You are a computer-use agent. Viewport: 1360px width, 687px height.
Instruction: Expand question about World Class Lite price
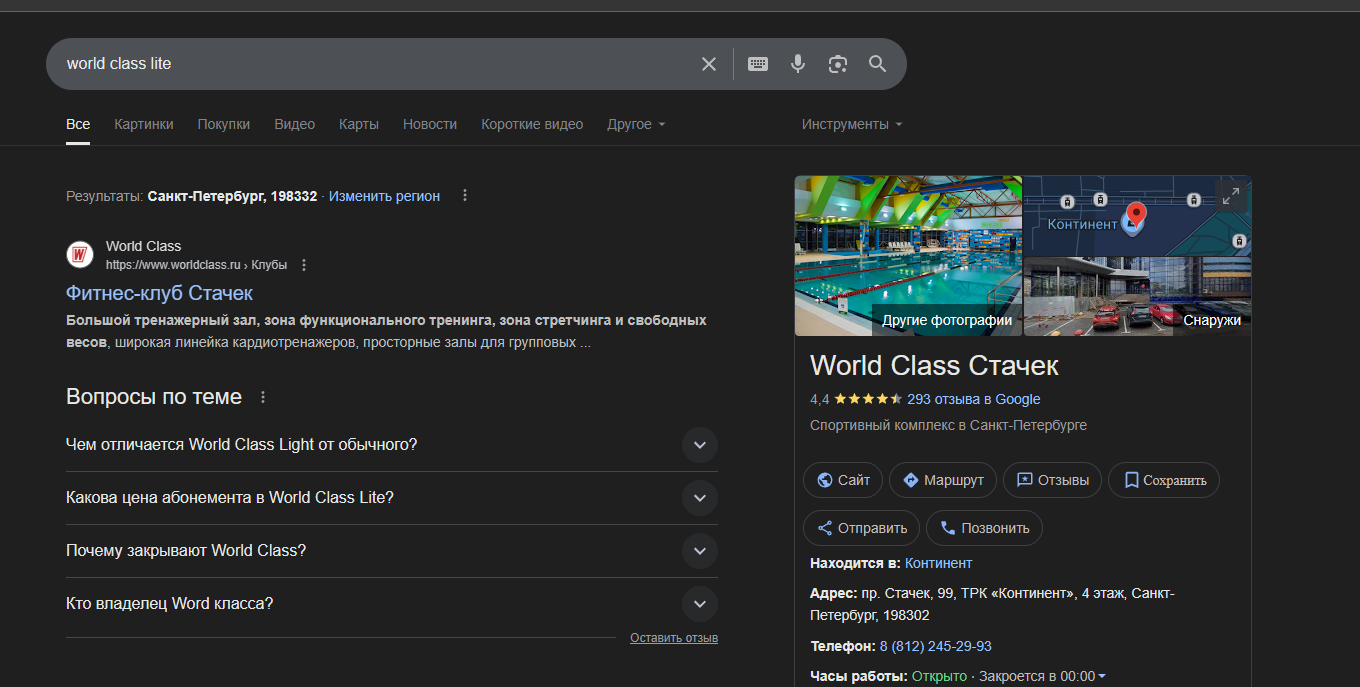pyautogui.click(x=392, y=498)
